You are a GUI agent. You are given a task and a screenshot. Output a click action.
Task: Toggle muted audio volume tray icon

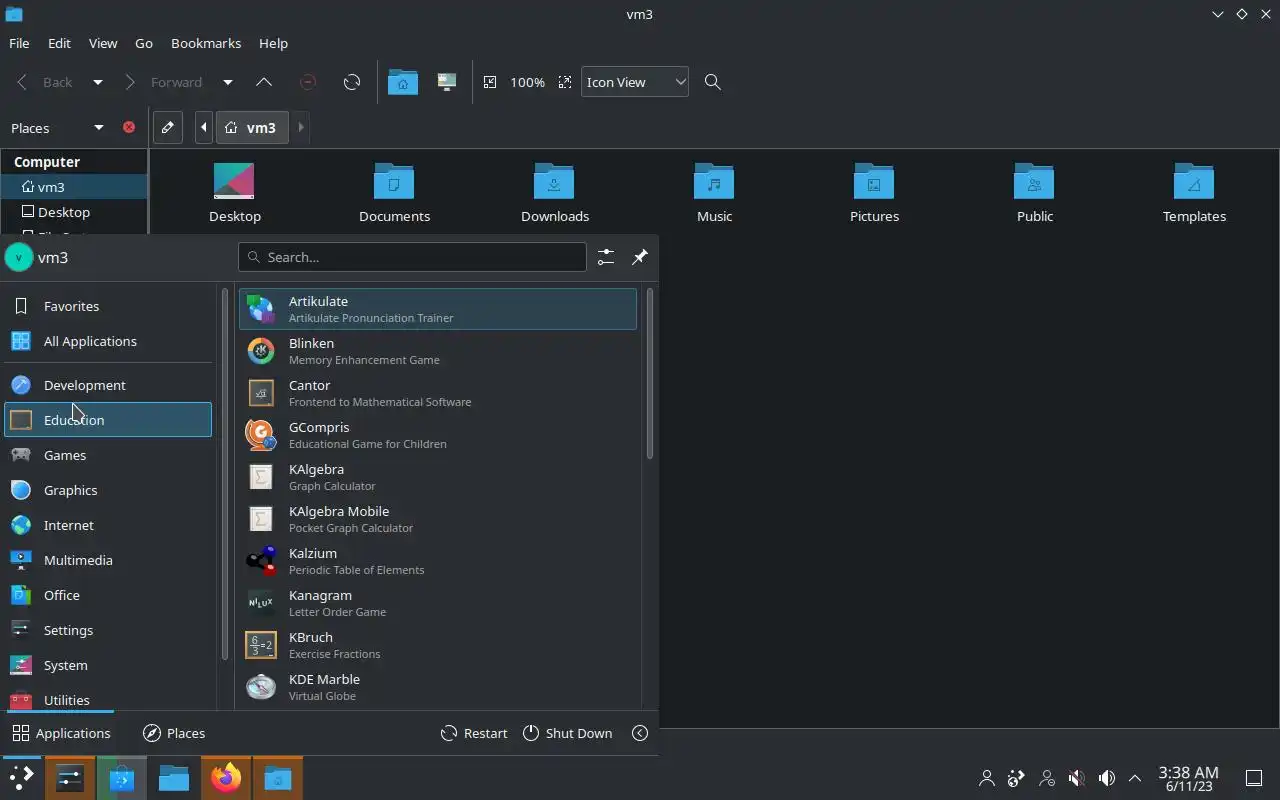1076,778
